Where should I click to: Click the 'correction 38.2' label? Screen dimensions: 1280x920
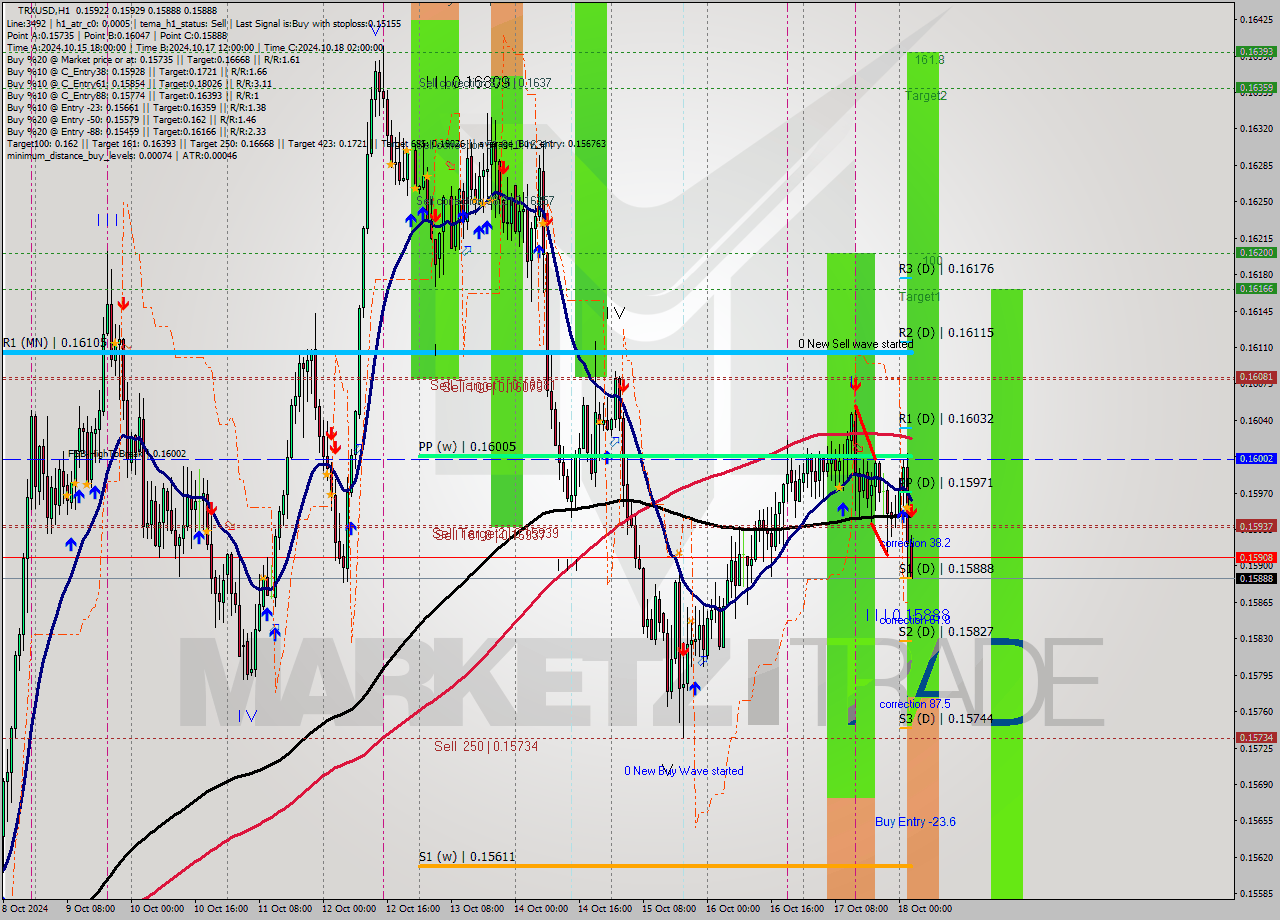tap(915, 543)
